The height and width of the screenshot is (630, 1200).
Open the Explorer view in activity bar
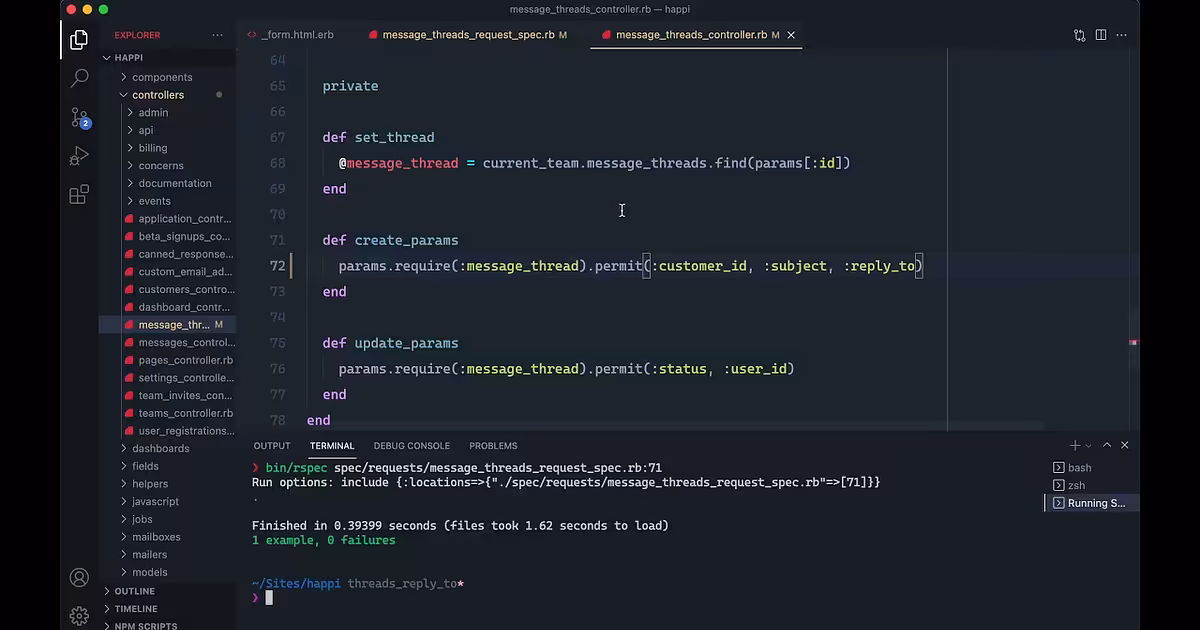click(79, 40)
